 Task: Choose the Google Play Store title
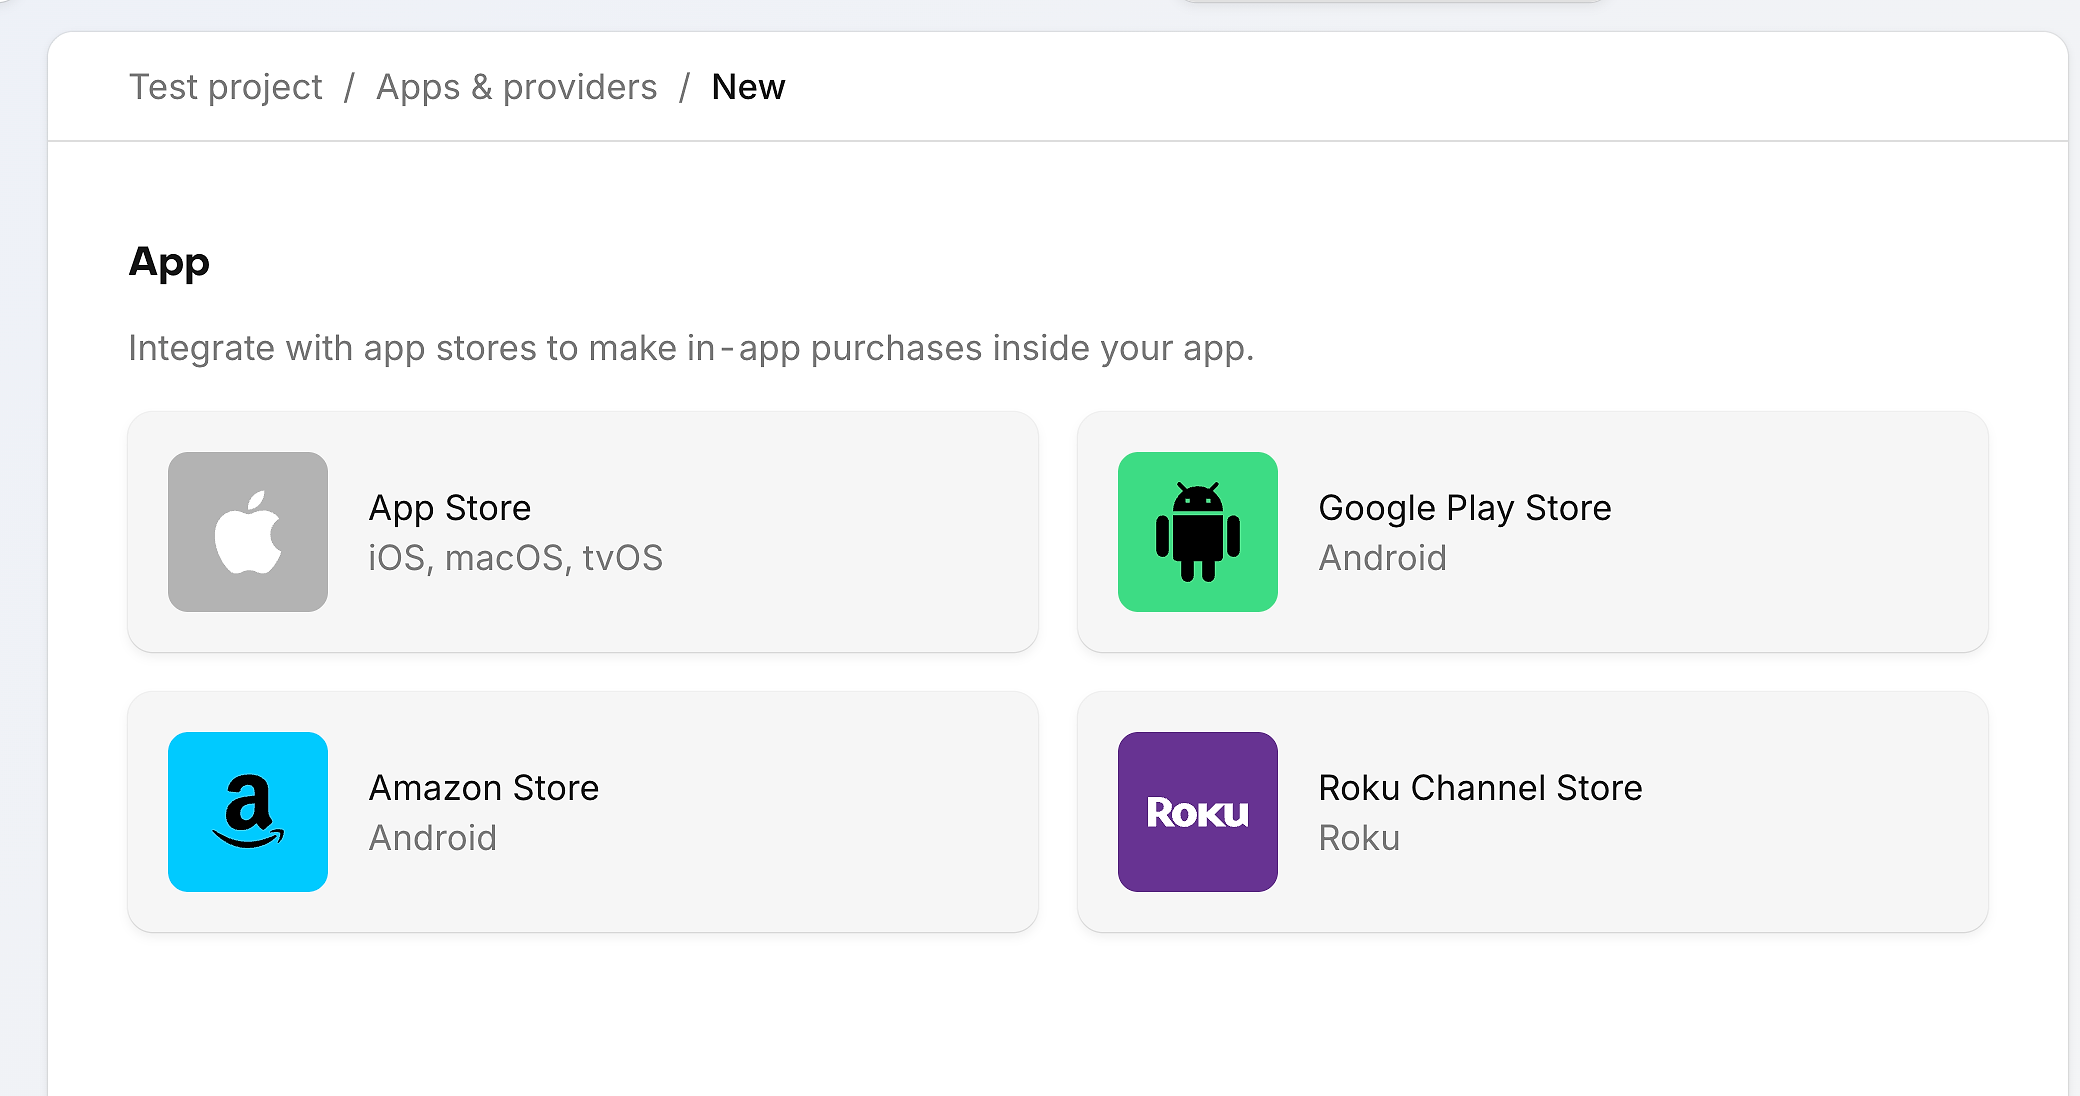tap(1465, 508)
